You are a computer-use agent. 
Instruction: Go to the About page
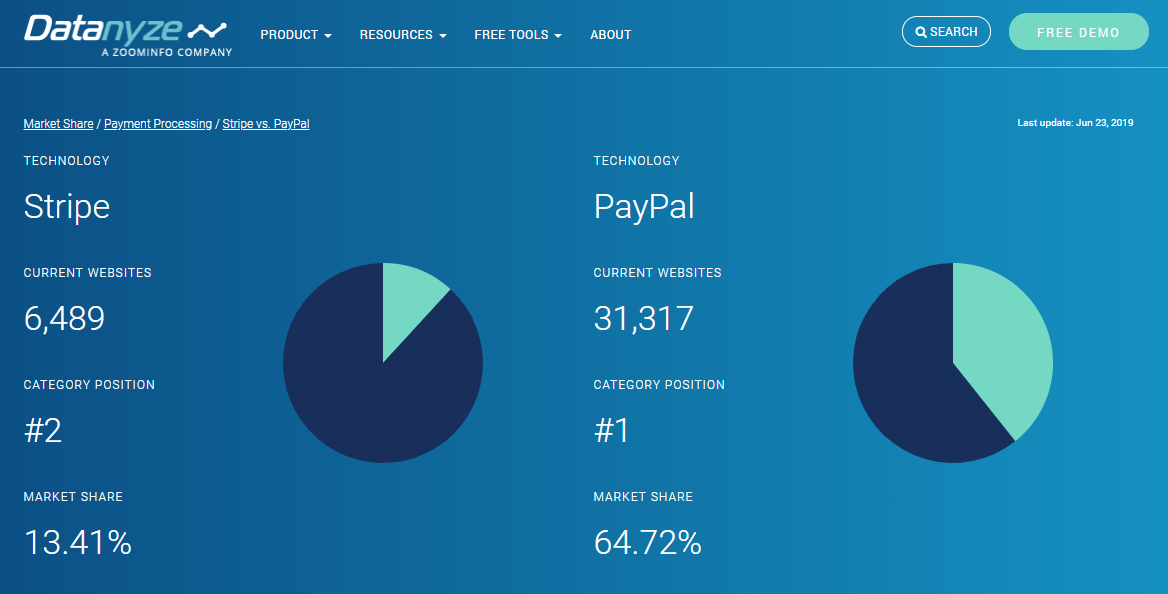click(x=610, y=34)
